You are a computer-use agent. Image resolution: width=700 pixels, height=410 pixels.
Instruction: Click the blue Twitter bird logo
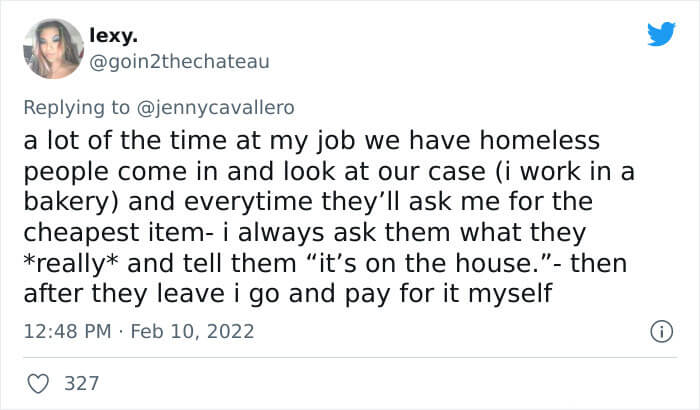(x=661, y=33)
